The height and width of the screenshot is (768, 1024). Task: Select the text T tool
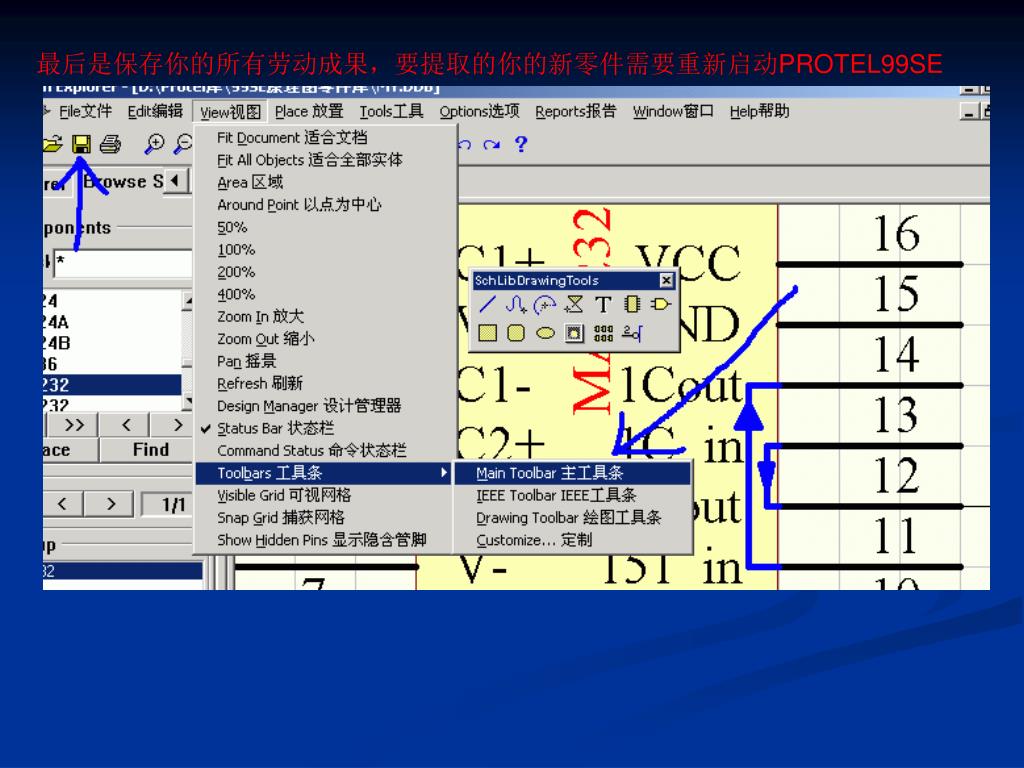tap(603, 304)
